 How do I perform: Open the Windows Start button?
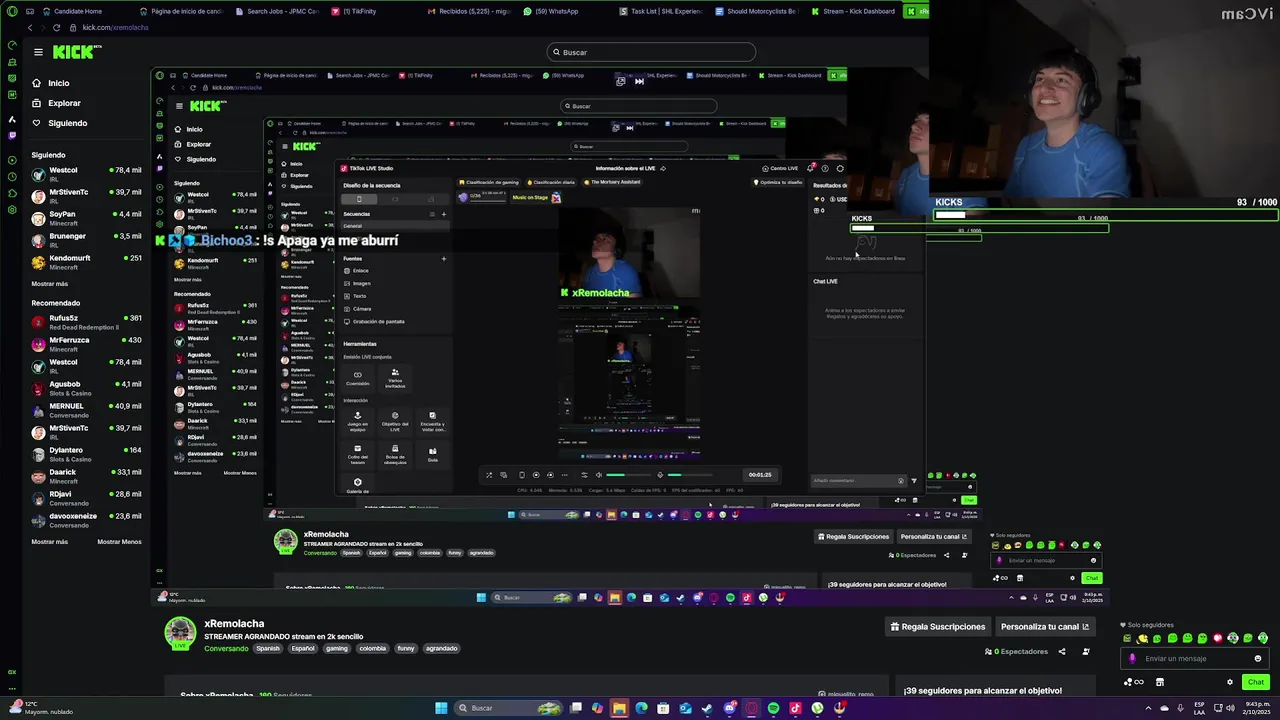441,708
